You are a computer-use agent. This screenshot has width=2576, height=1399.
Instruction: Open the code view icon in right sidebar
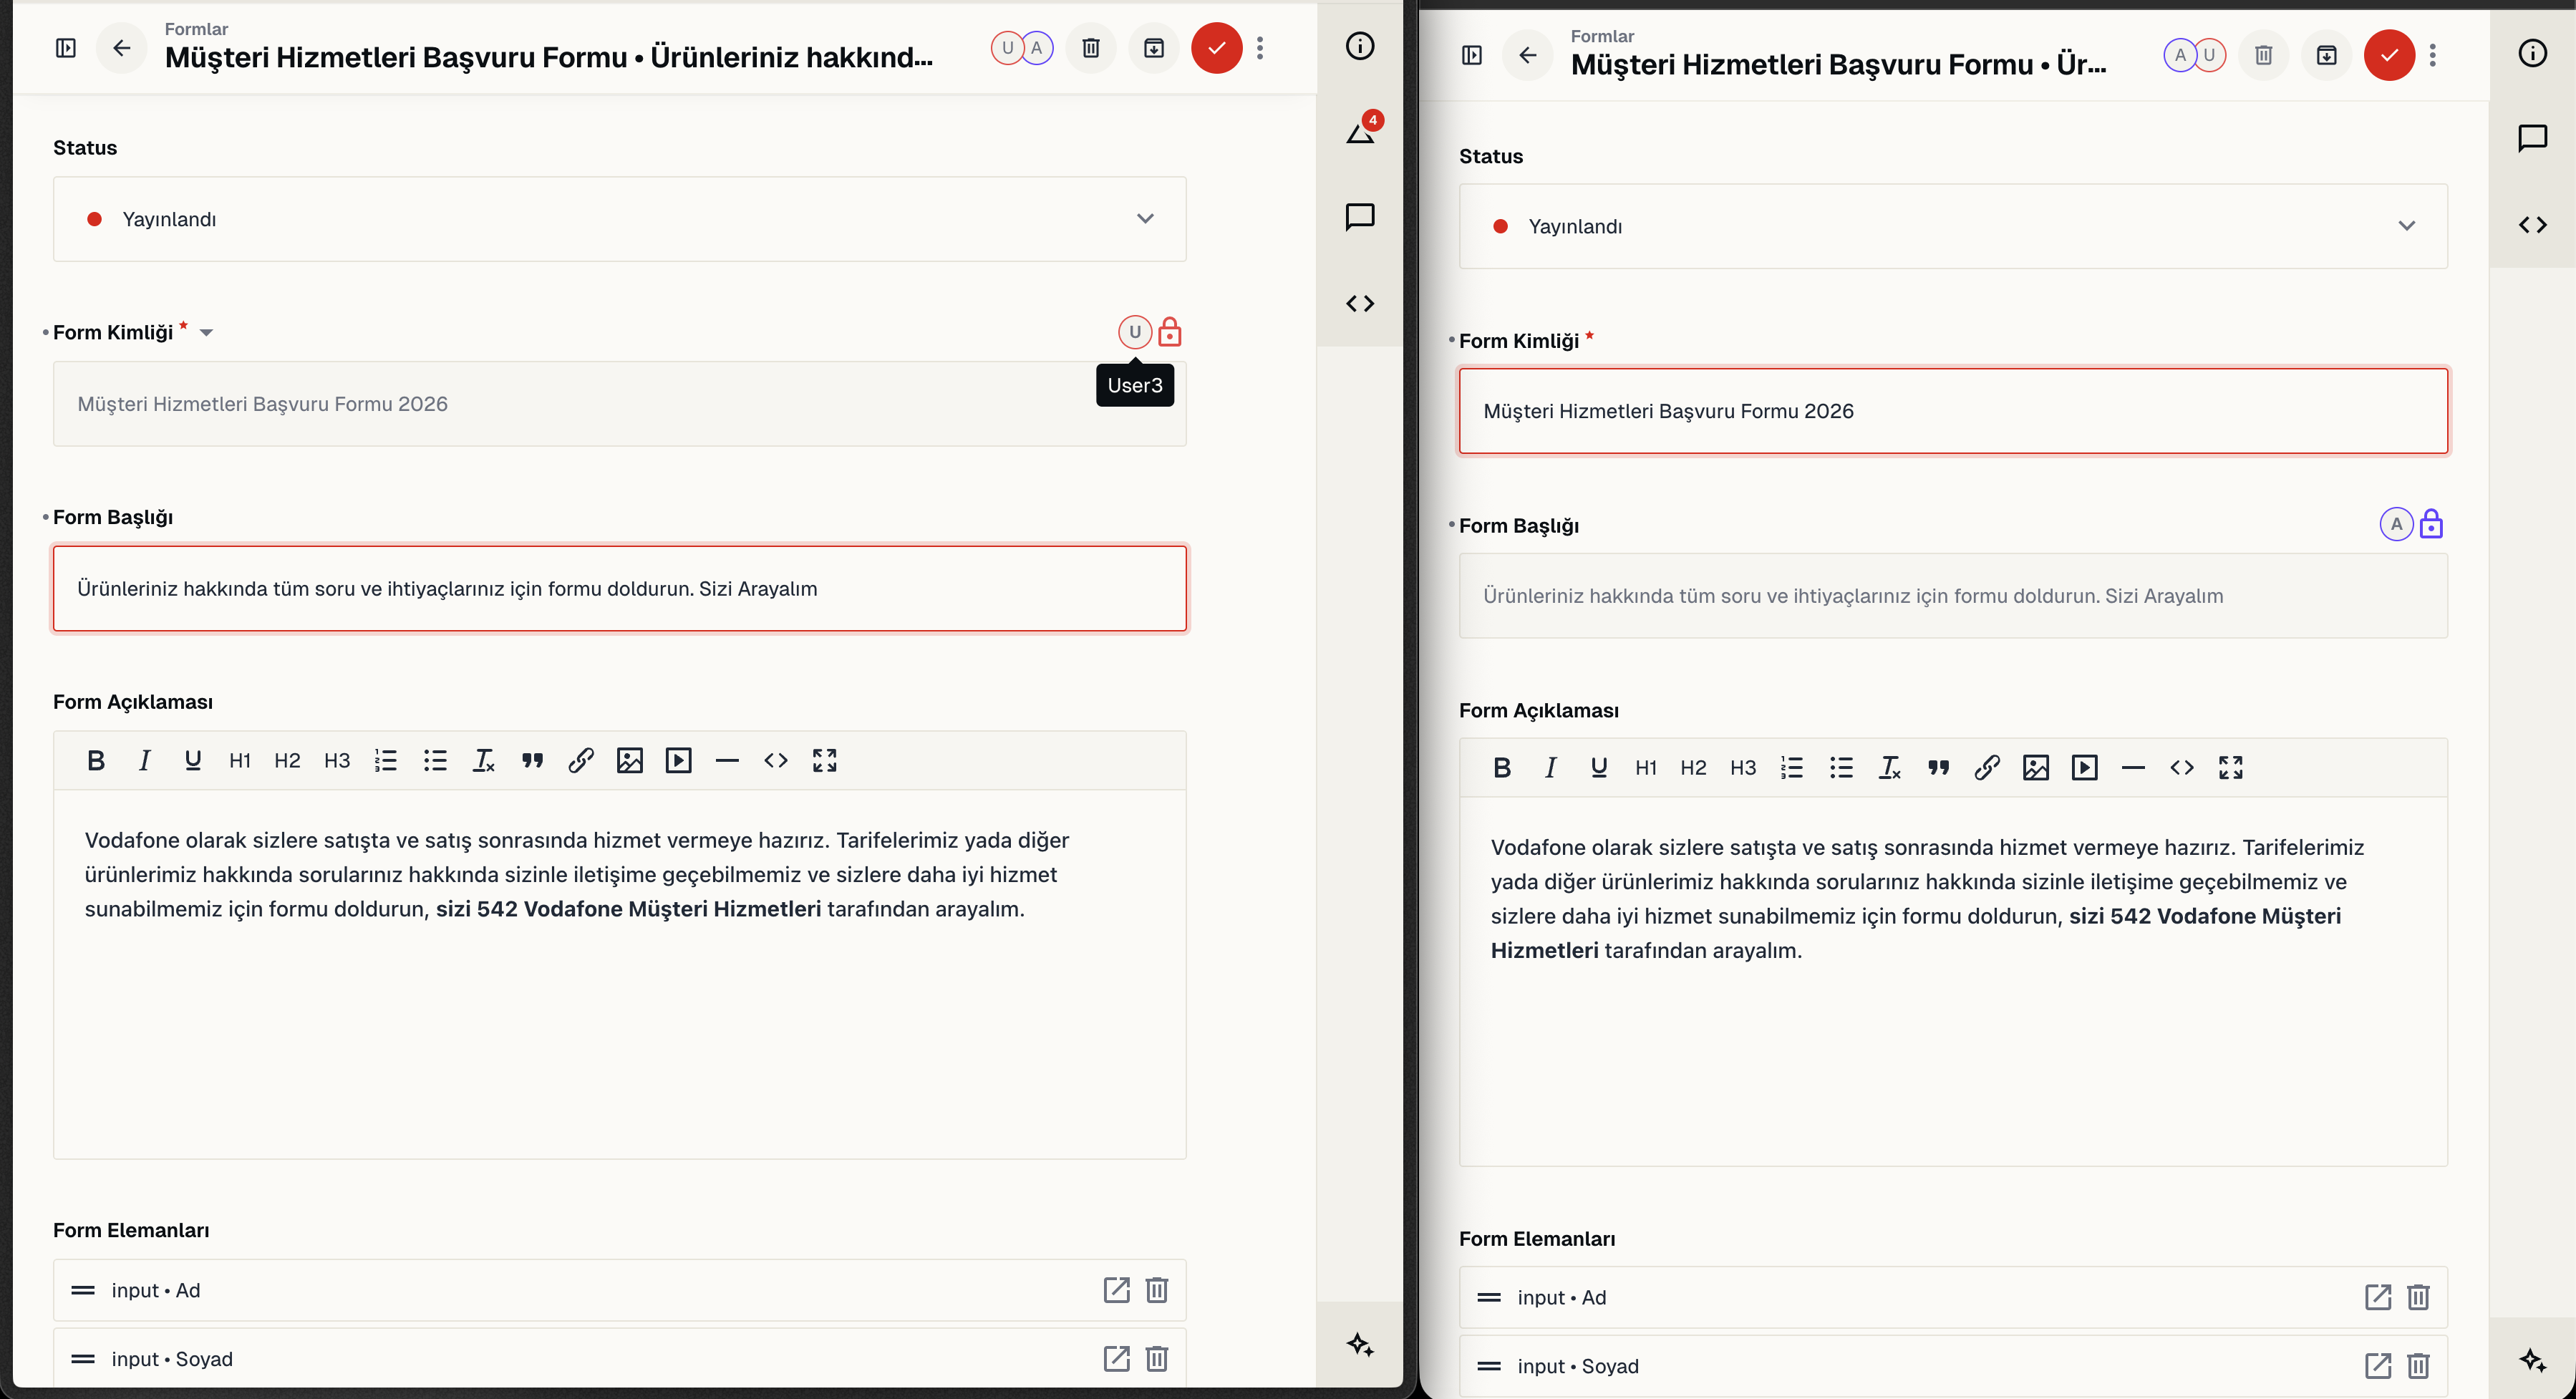[2532, 225]
